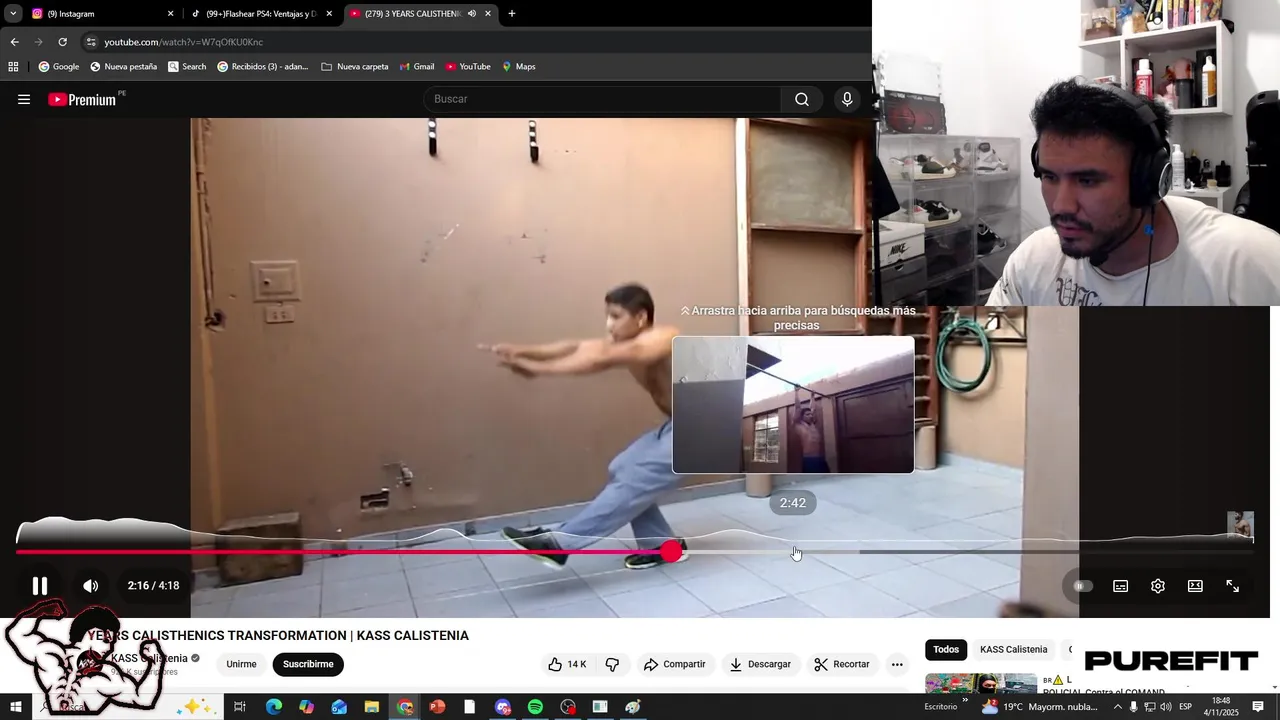
Task: Expand the Escritorio toolbar chevron
Action: click(965, 701)
